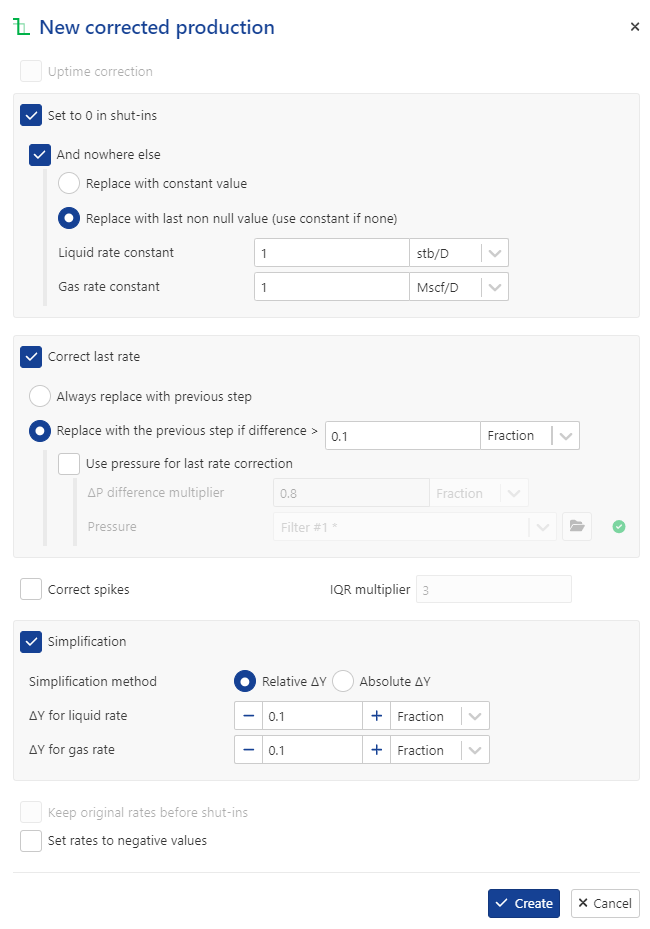Image resolution: width=650 pixels, height=929 pixels.
Task: Click the Gas rate constant label
Action: [108, 287]
